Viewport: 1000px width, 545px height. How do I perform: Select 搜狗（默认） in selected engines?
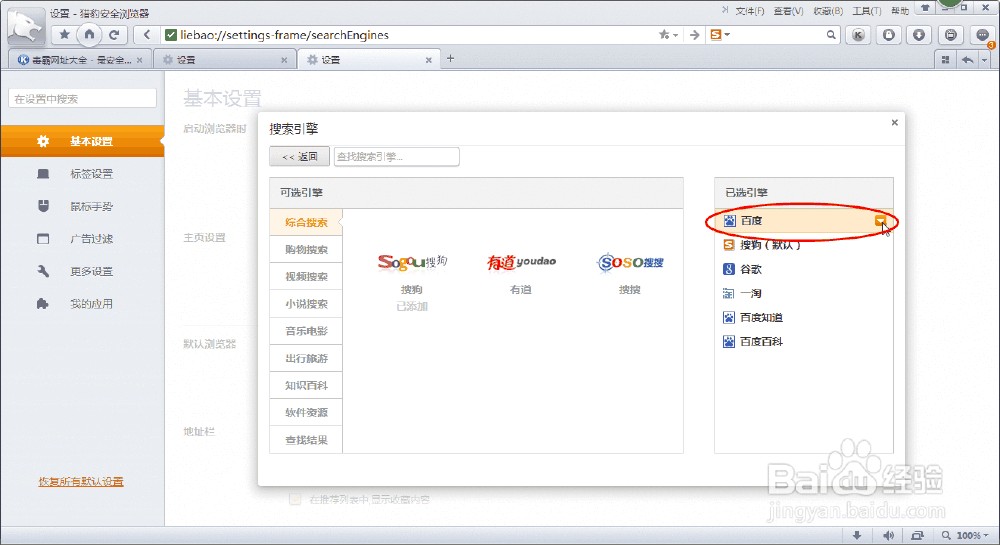coord(804,245)
